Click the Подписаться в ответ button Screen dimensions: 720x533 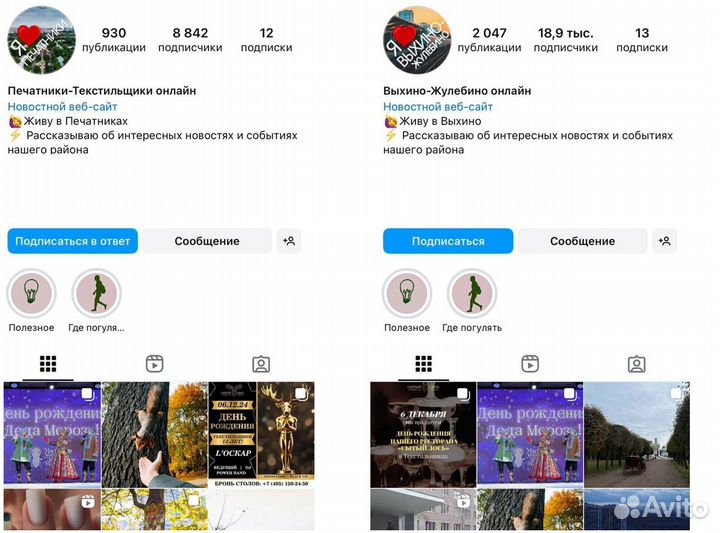[x=73, y=241]
